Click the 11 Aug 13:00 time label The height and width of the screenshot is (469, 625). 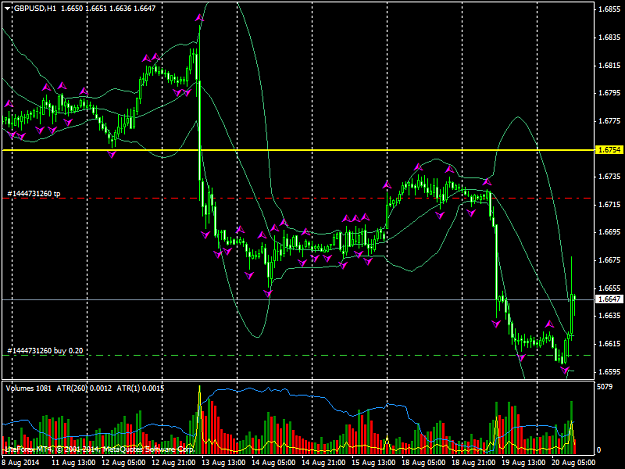click(73, 463)
